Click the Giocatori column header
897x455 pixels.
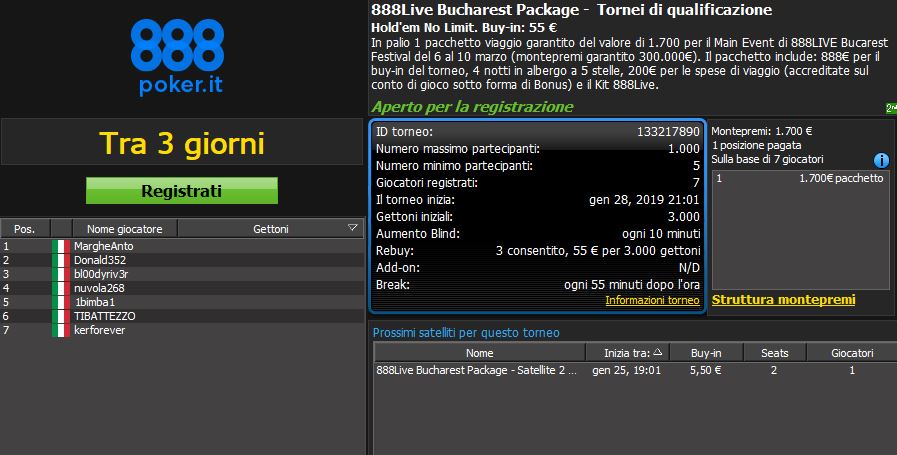point(852,353)
